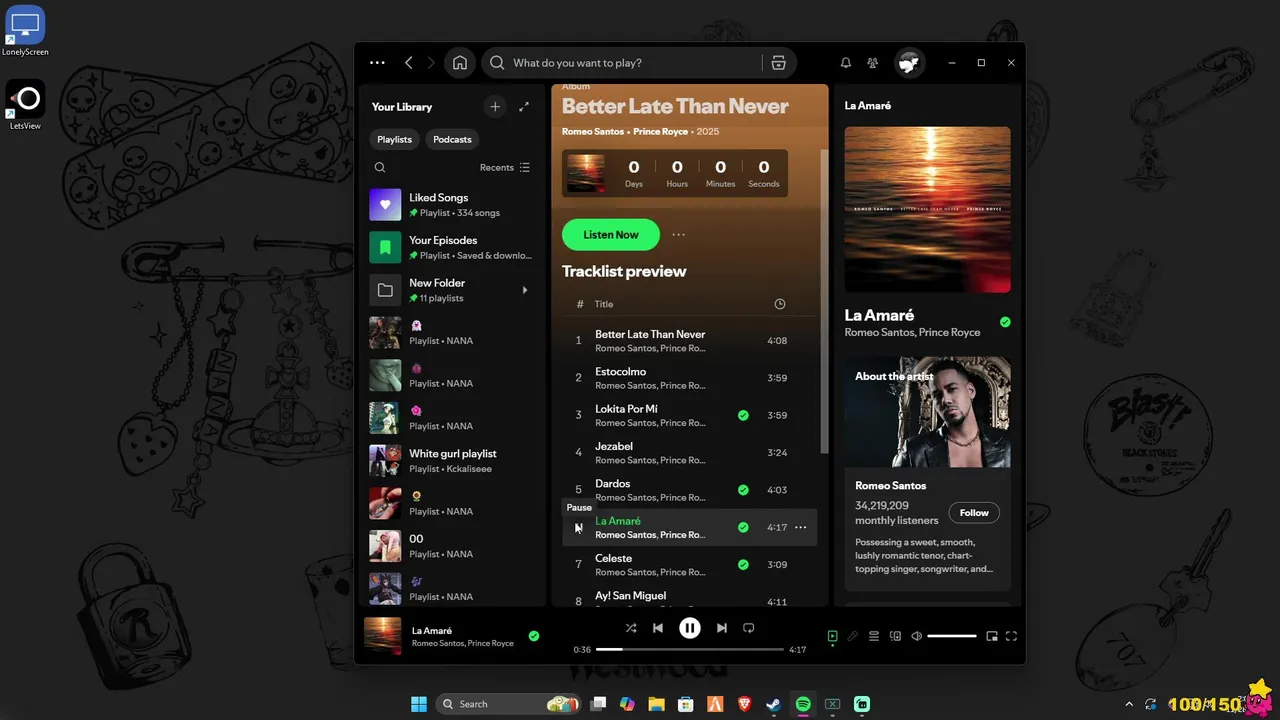The image size is (1280, 720).
Task: Expand the New Folder arrow
Action: 525,290
